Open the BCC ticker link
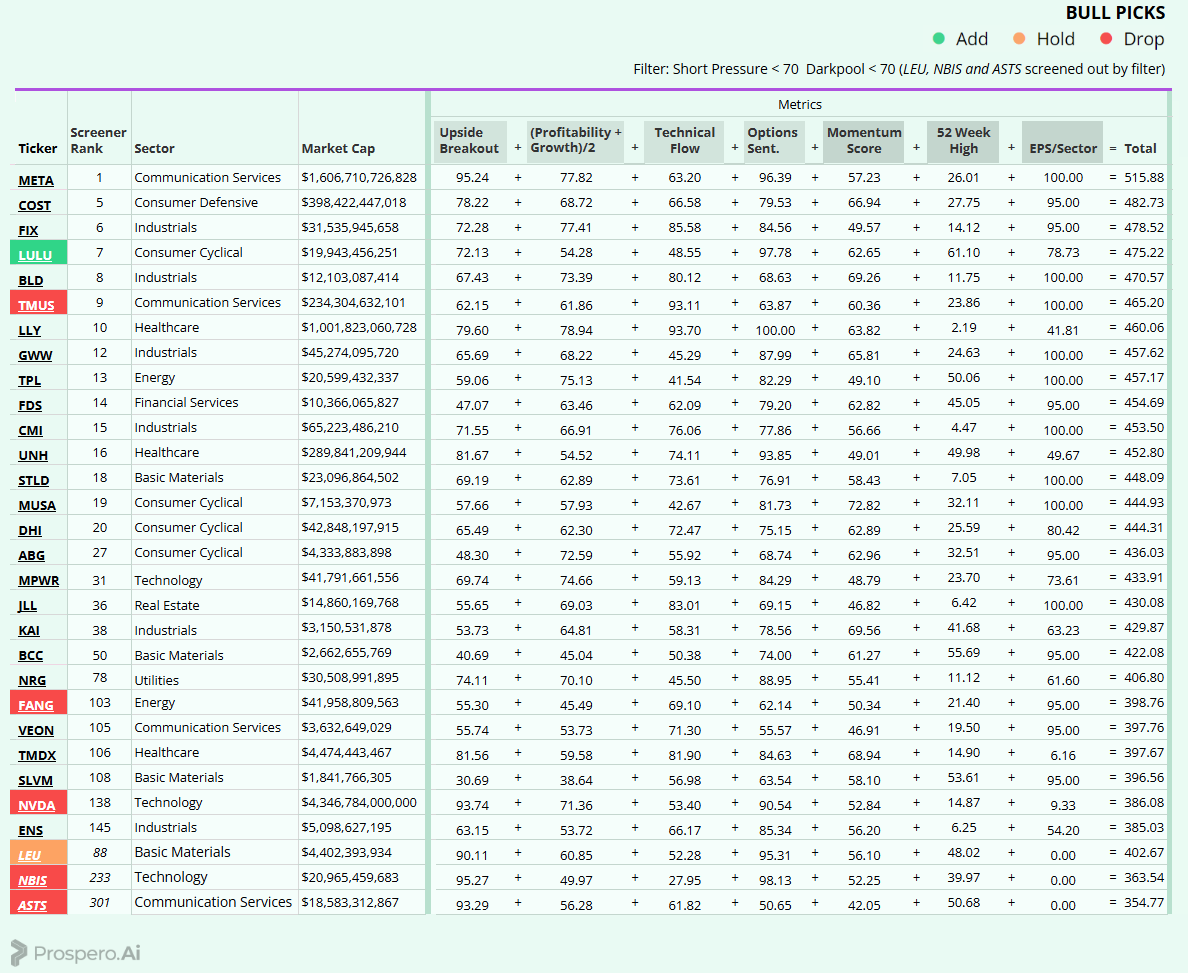The image size is (1188, 973). [x=30, y=655]
